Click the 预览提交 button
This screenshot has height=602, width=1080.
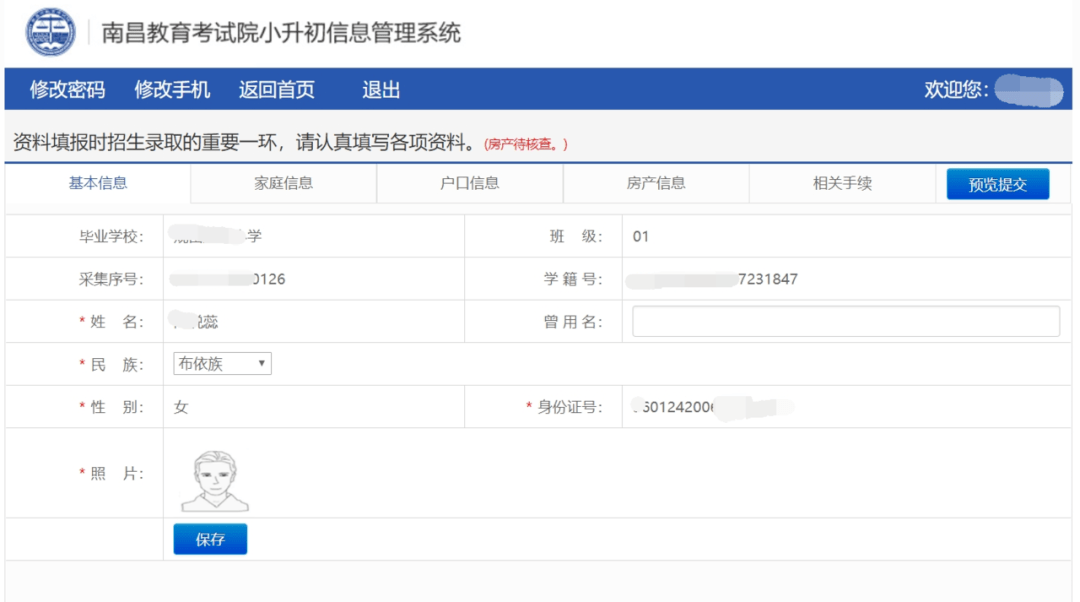(998, 184)
